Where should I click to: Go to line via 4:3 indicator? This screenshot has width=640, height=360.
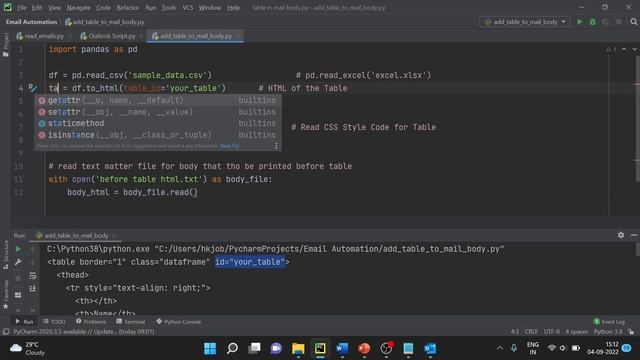point(515,331)
